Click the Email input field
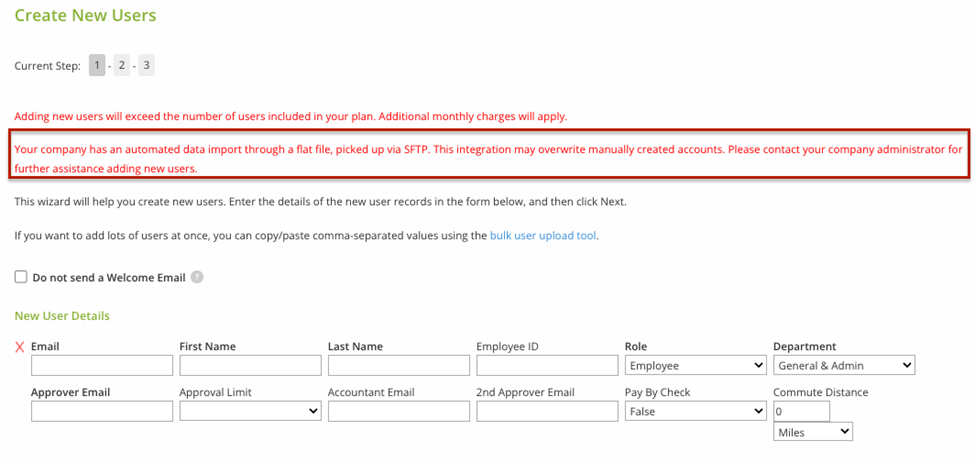The width and height of the screenshot is (975, 463). 102,366
